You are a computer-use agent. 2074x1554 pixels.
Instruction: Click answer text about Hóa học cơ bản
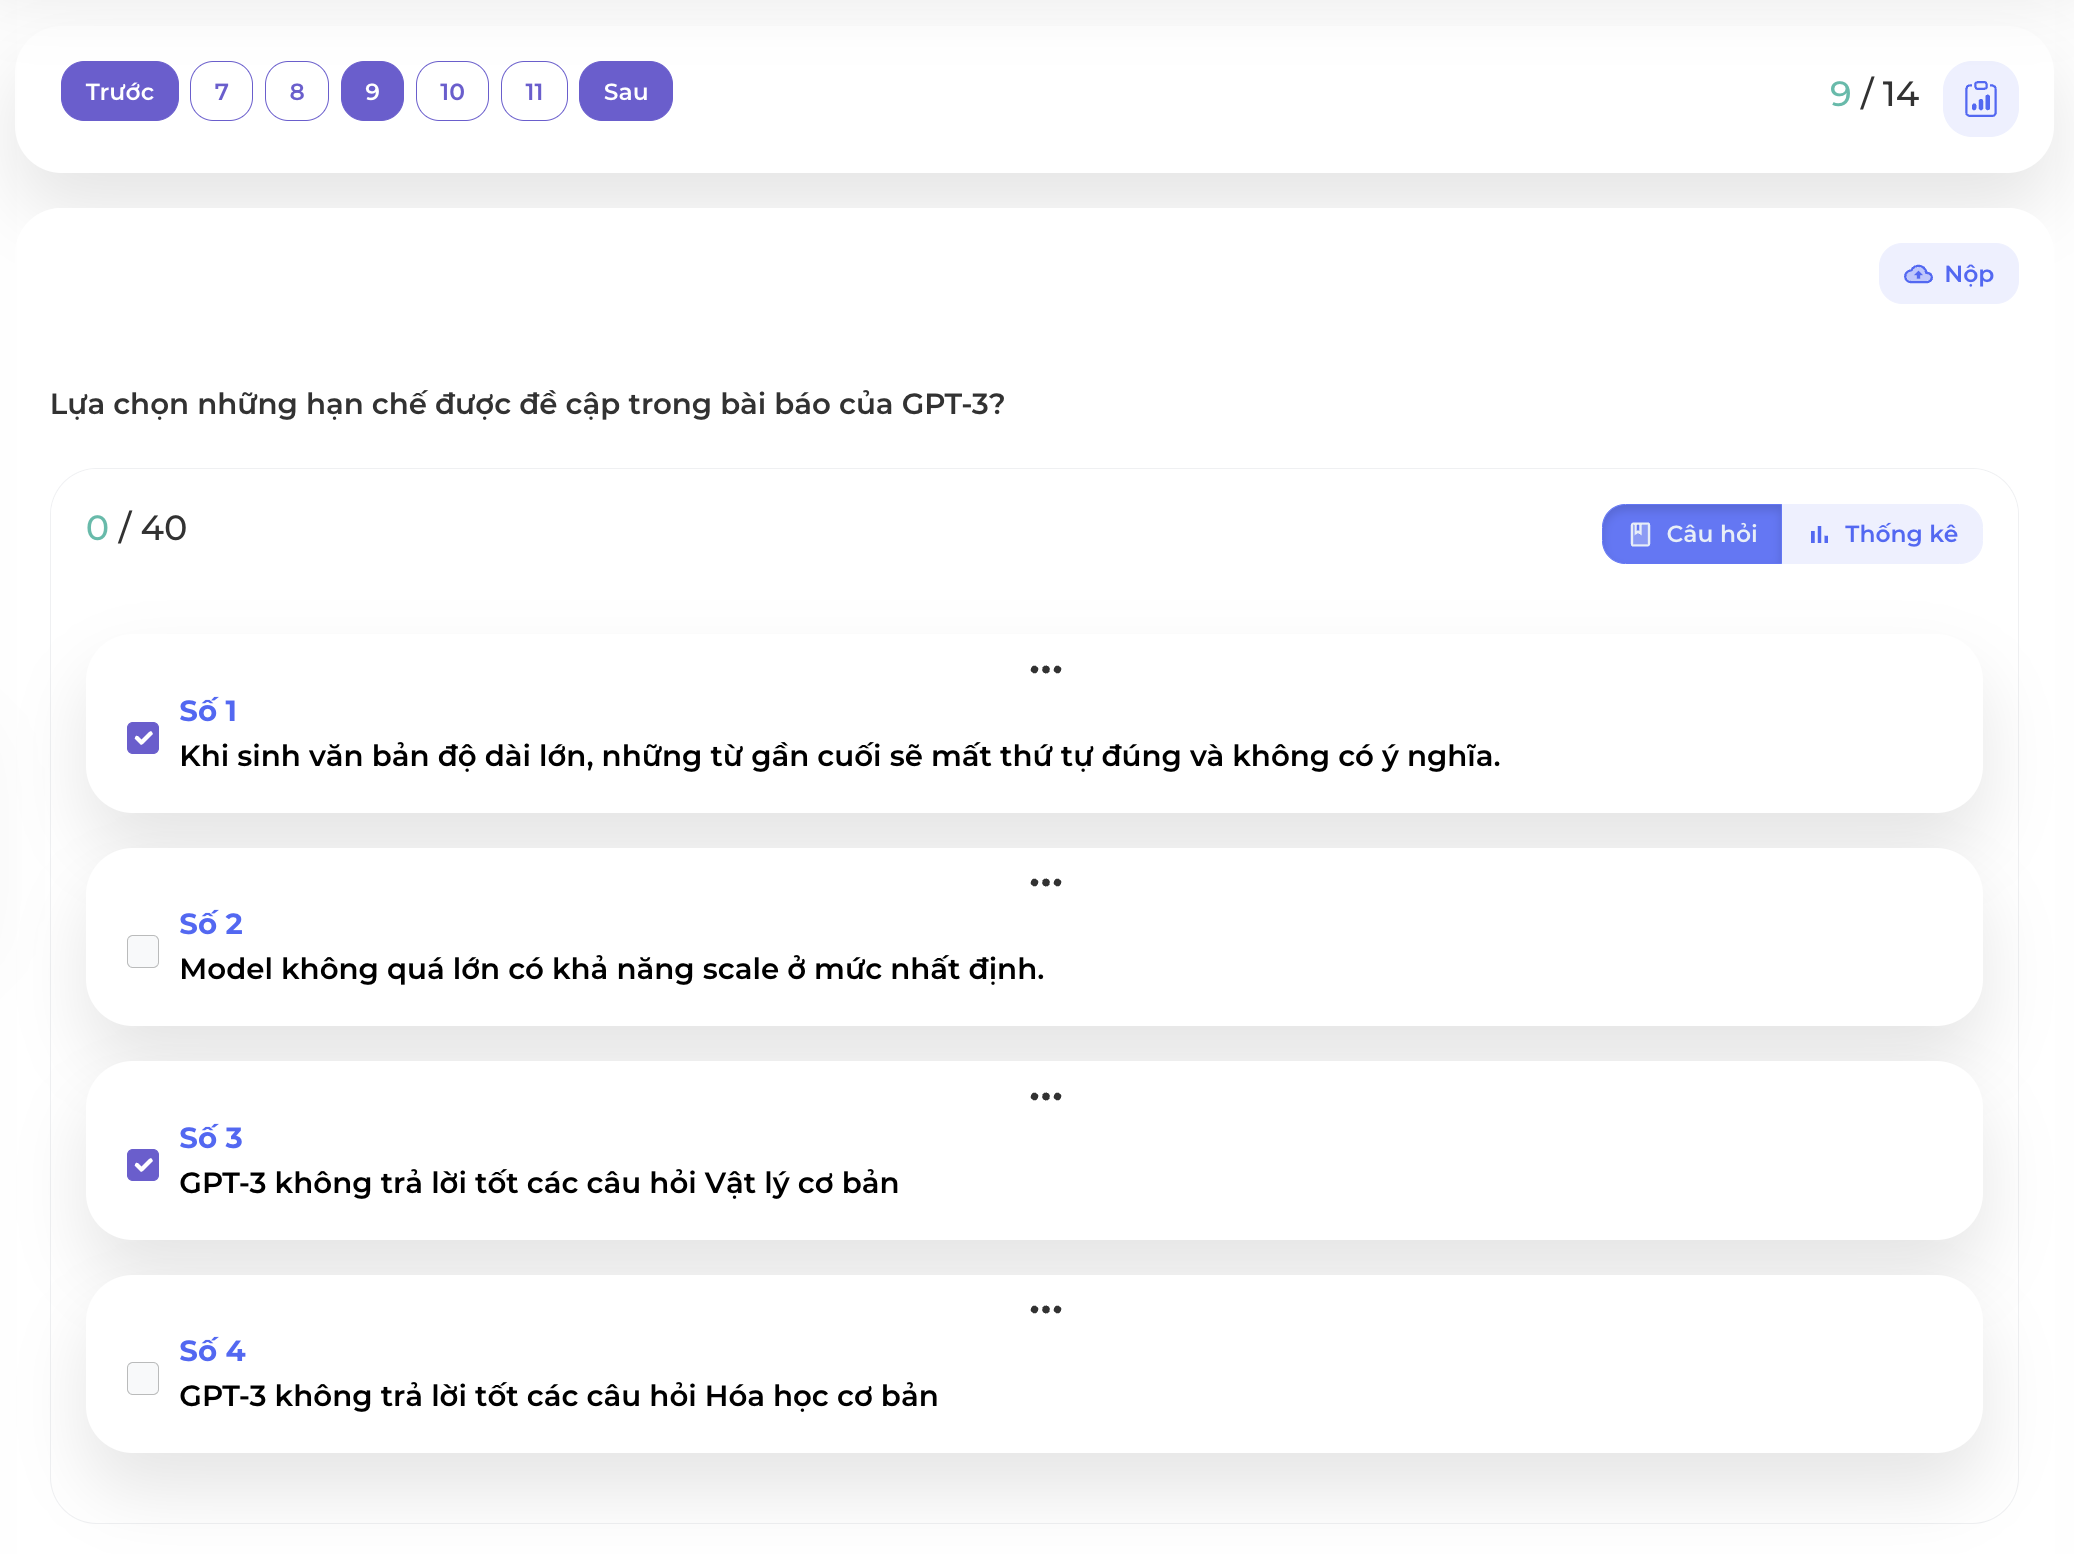[559, 1396]
